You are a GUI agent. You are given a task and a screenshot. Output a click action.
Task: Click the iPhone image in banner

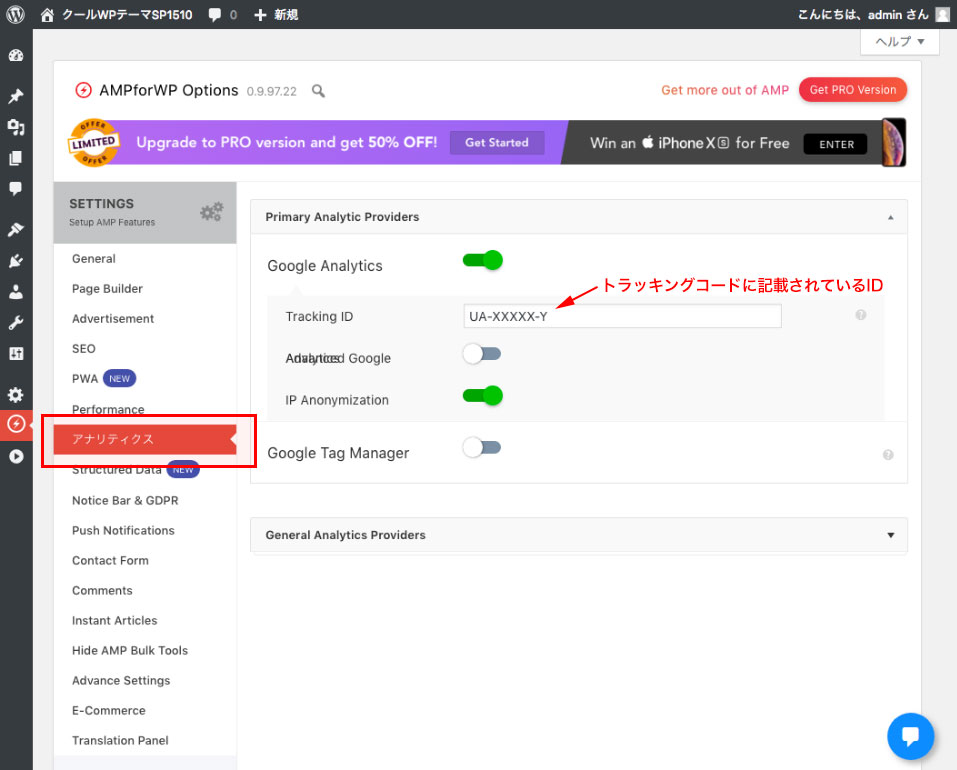(x=894, y=143)
